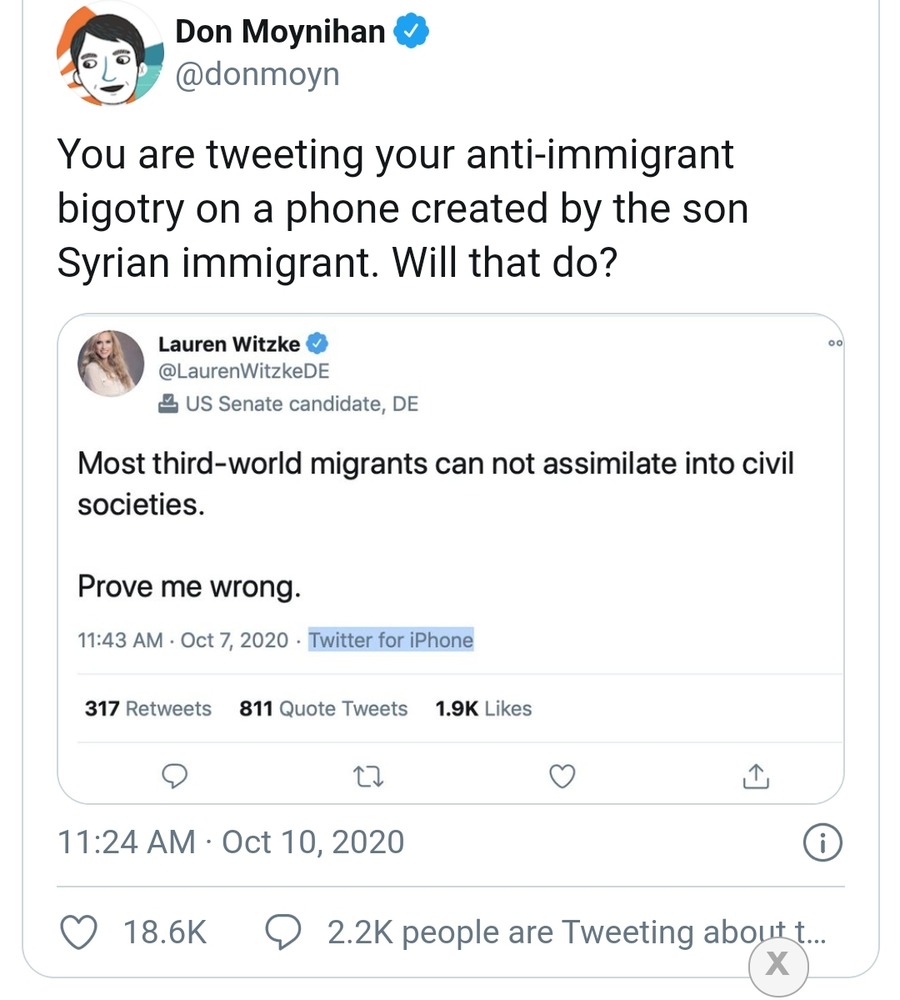Click the US Senate candidate ballot-box icon
The height and width of the screenshot is (1000, 900).
pos(167,405)
